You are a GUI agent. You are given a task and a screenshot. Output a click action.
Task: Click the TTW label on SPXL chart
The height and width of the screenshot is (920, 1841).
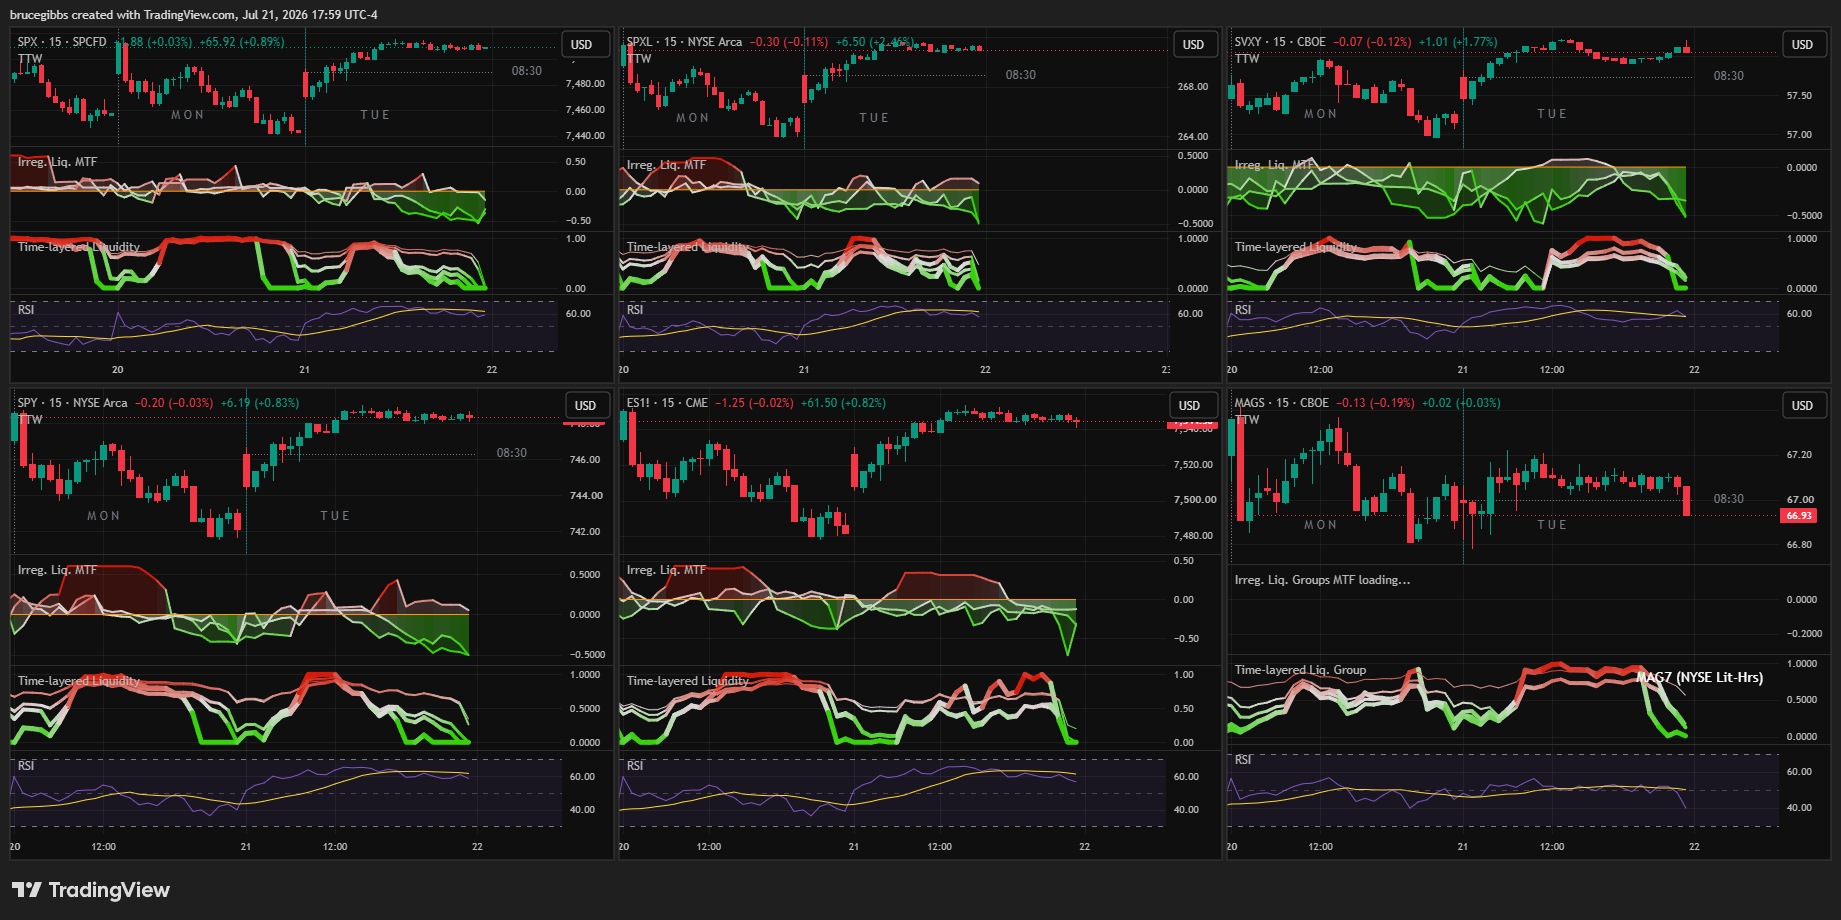[x=639, y=59]
